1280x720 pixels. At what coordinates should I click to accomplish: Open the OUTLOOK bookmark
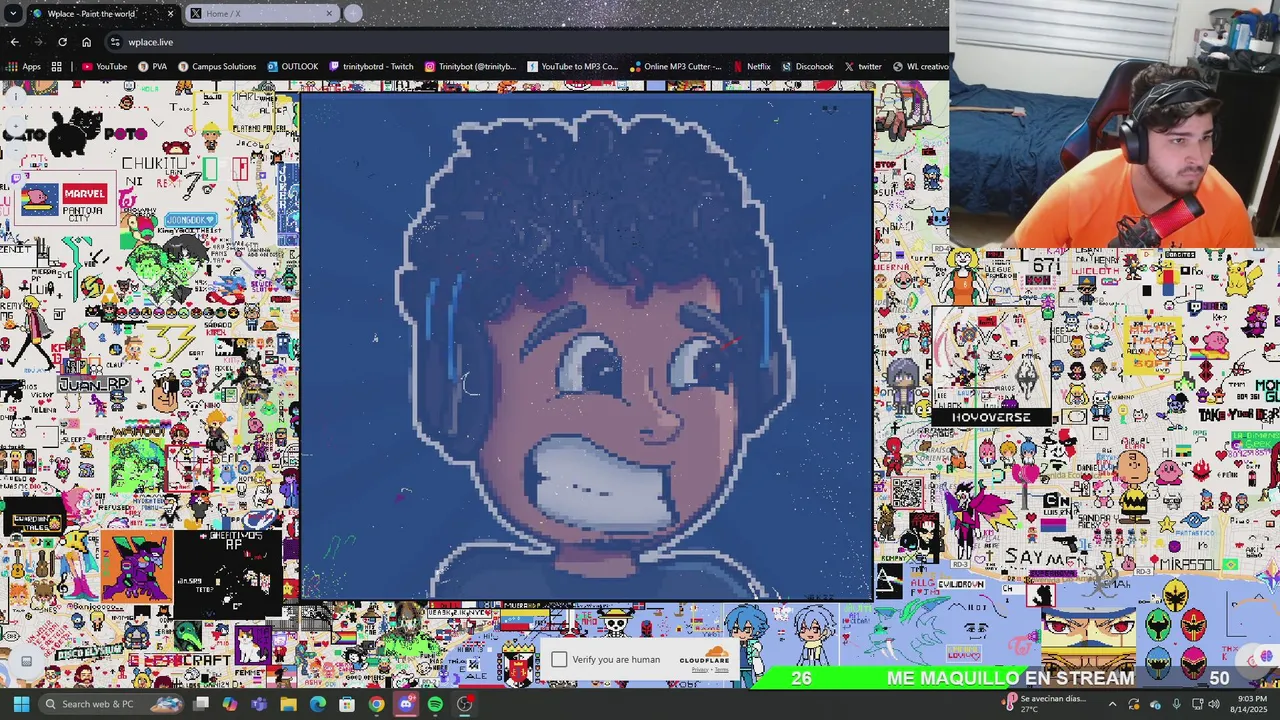[293, 67]
